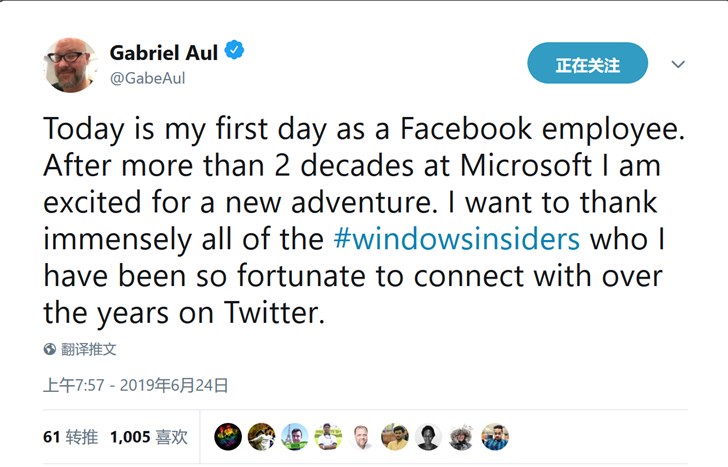Screen dimensions: 728x467
Task: Open the second liker avatar from left
Action: (x=262, y=437)
